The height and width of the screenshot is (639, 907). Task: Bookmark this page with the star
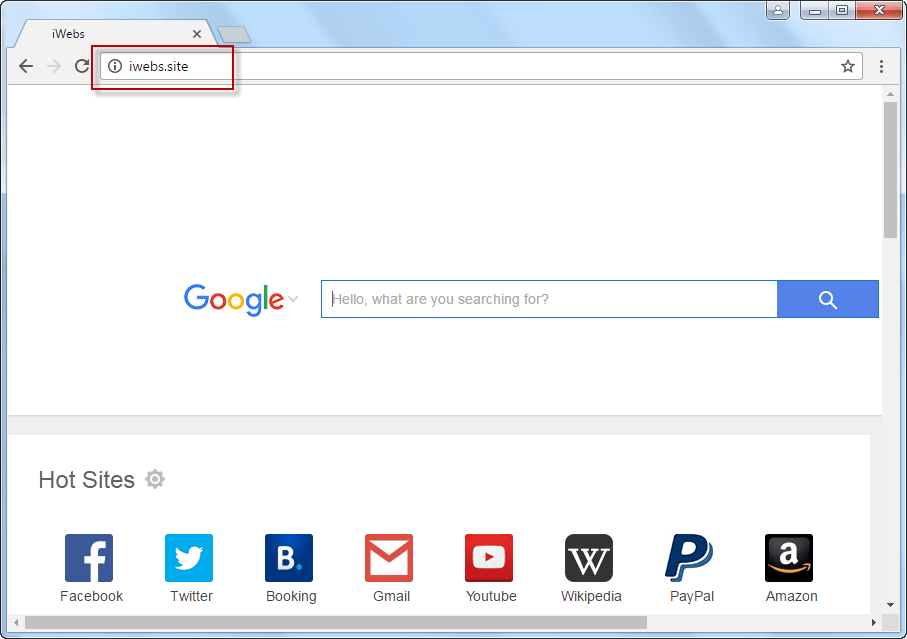pyautogui.click(x=847, y=66)
